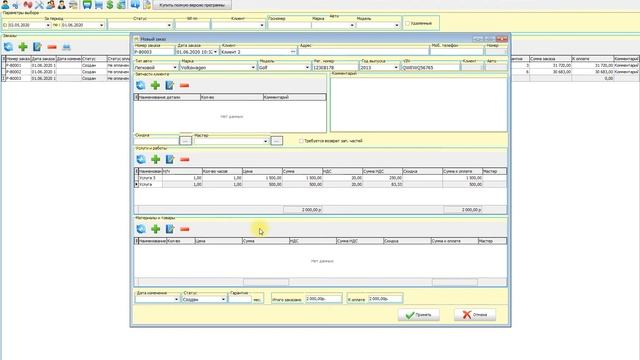Screen dimensions: 640x360
Task: Delete the selected service with the red minus
Action: point(184,159)
